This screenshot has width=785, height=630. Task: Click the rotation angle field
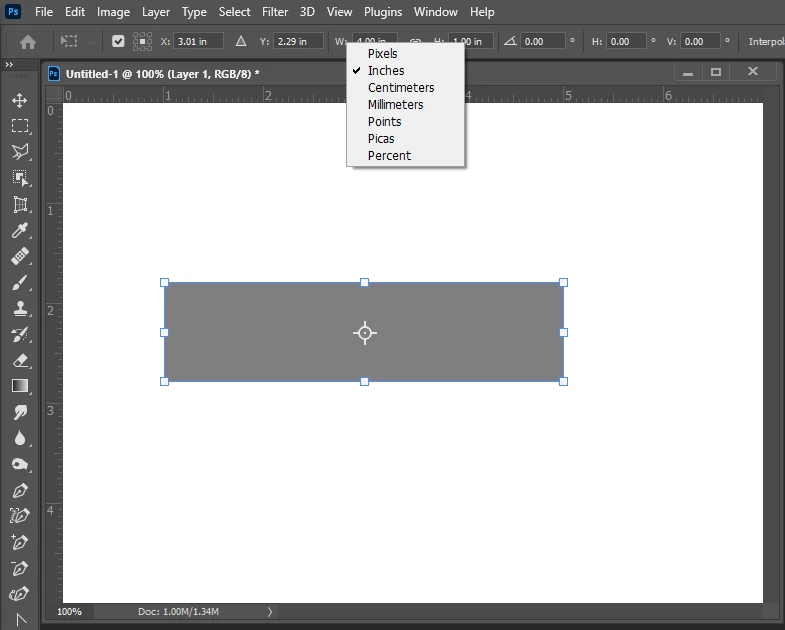coord(543,41)
